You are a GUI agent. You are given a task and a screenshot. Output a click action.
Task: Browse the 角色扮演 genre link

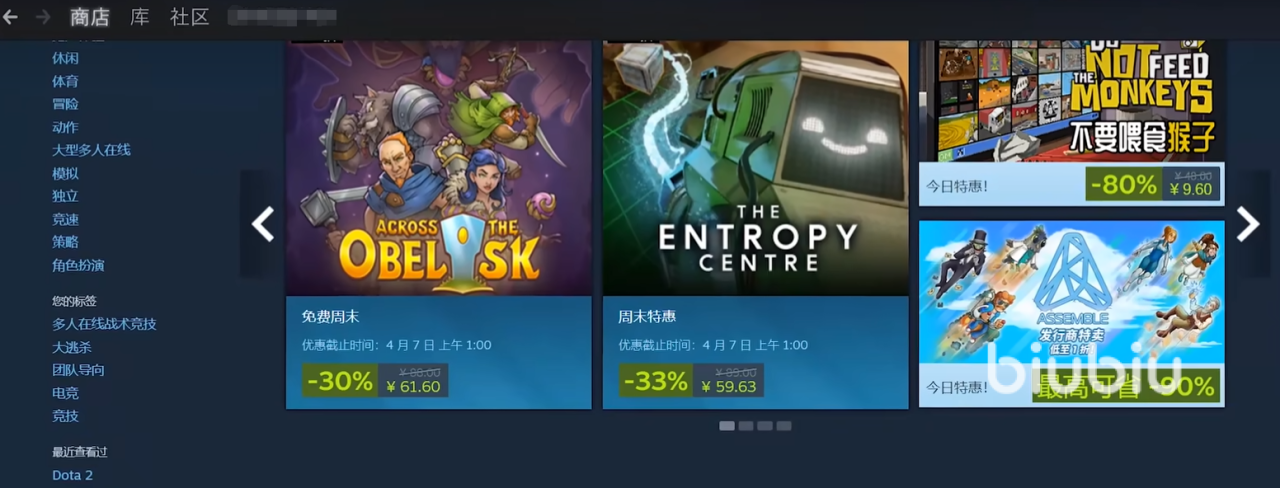[x=78, y=265]
